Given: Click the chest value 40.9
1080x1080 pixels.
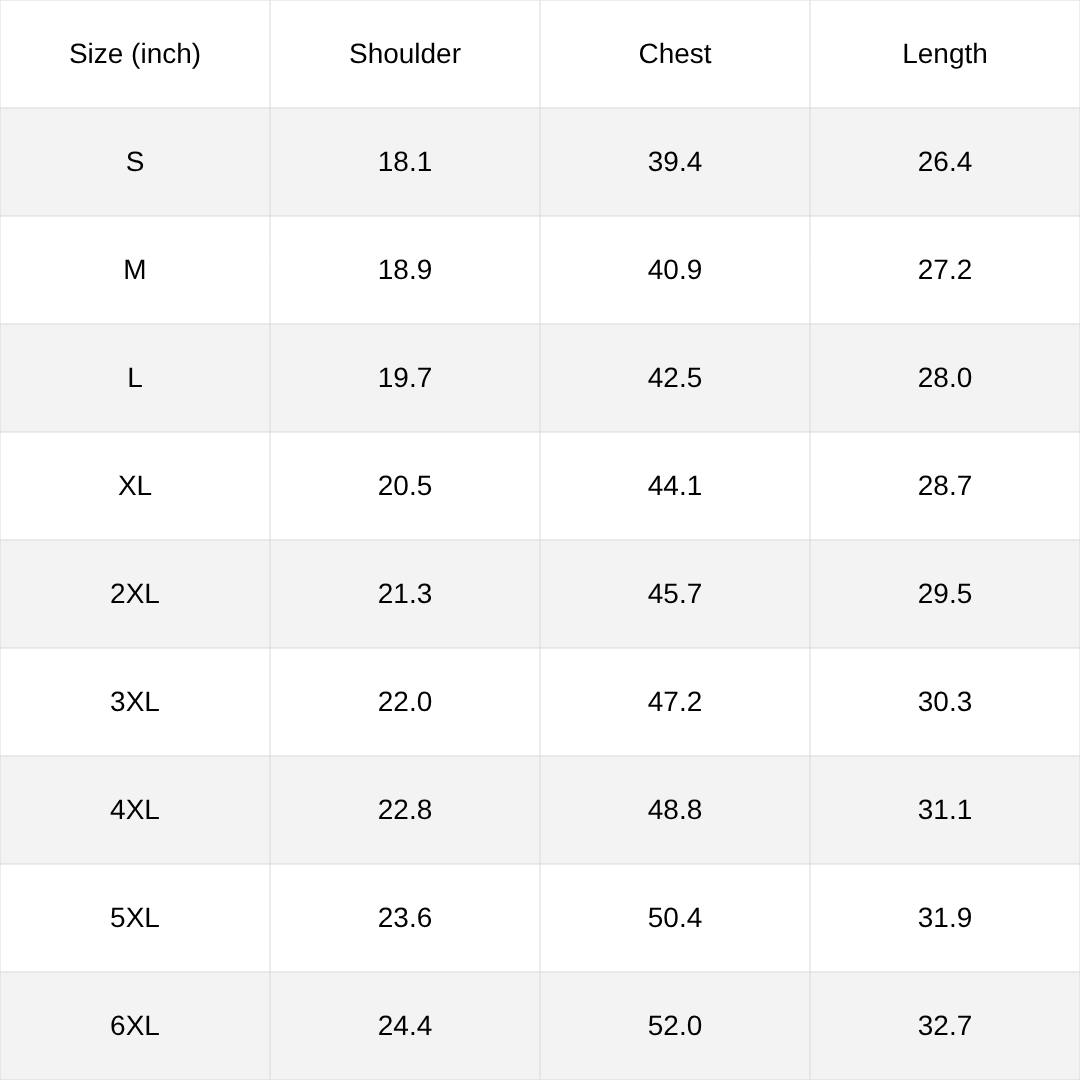Looking at the screenshot, I should pos(675,269).
